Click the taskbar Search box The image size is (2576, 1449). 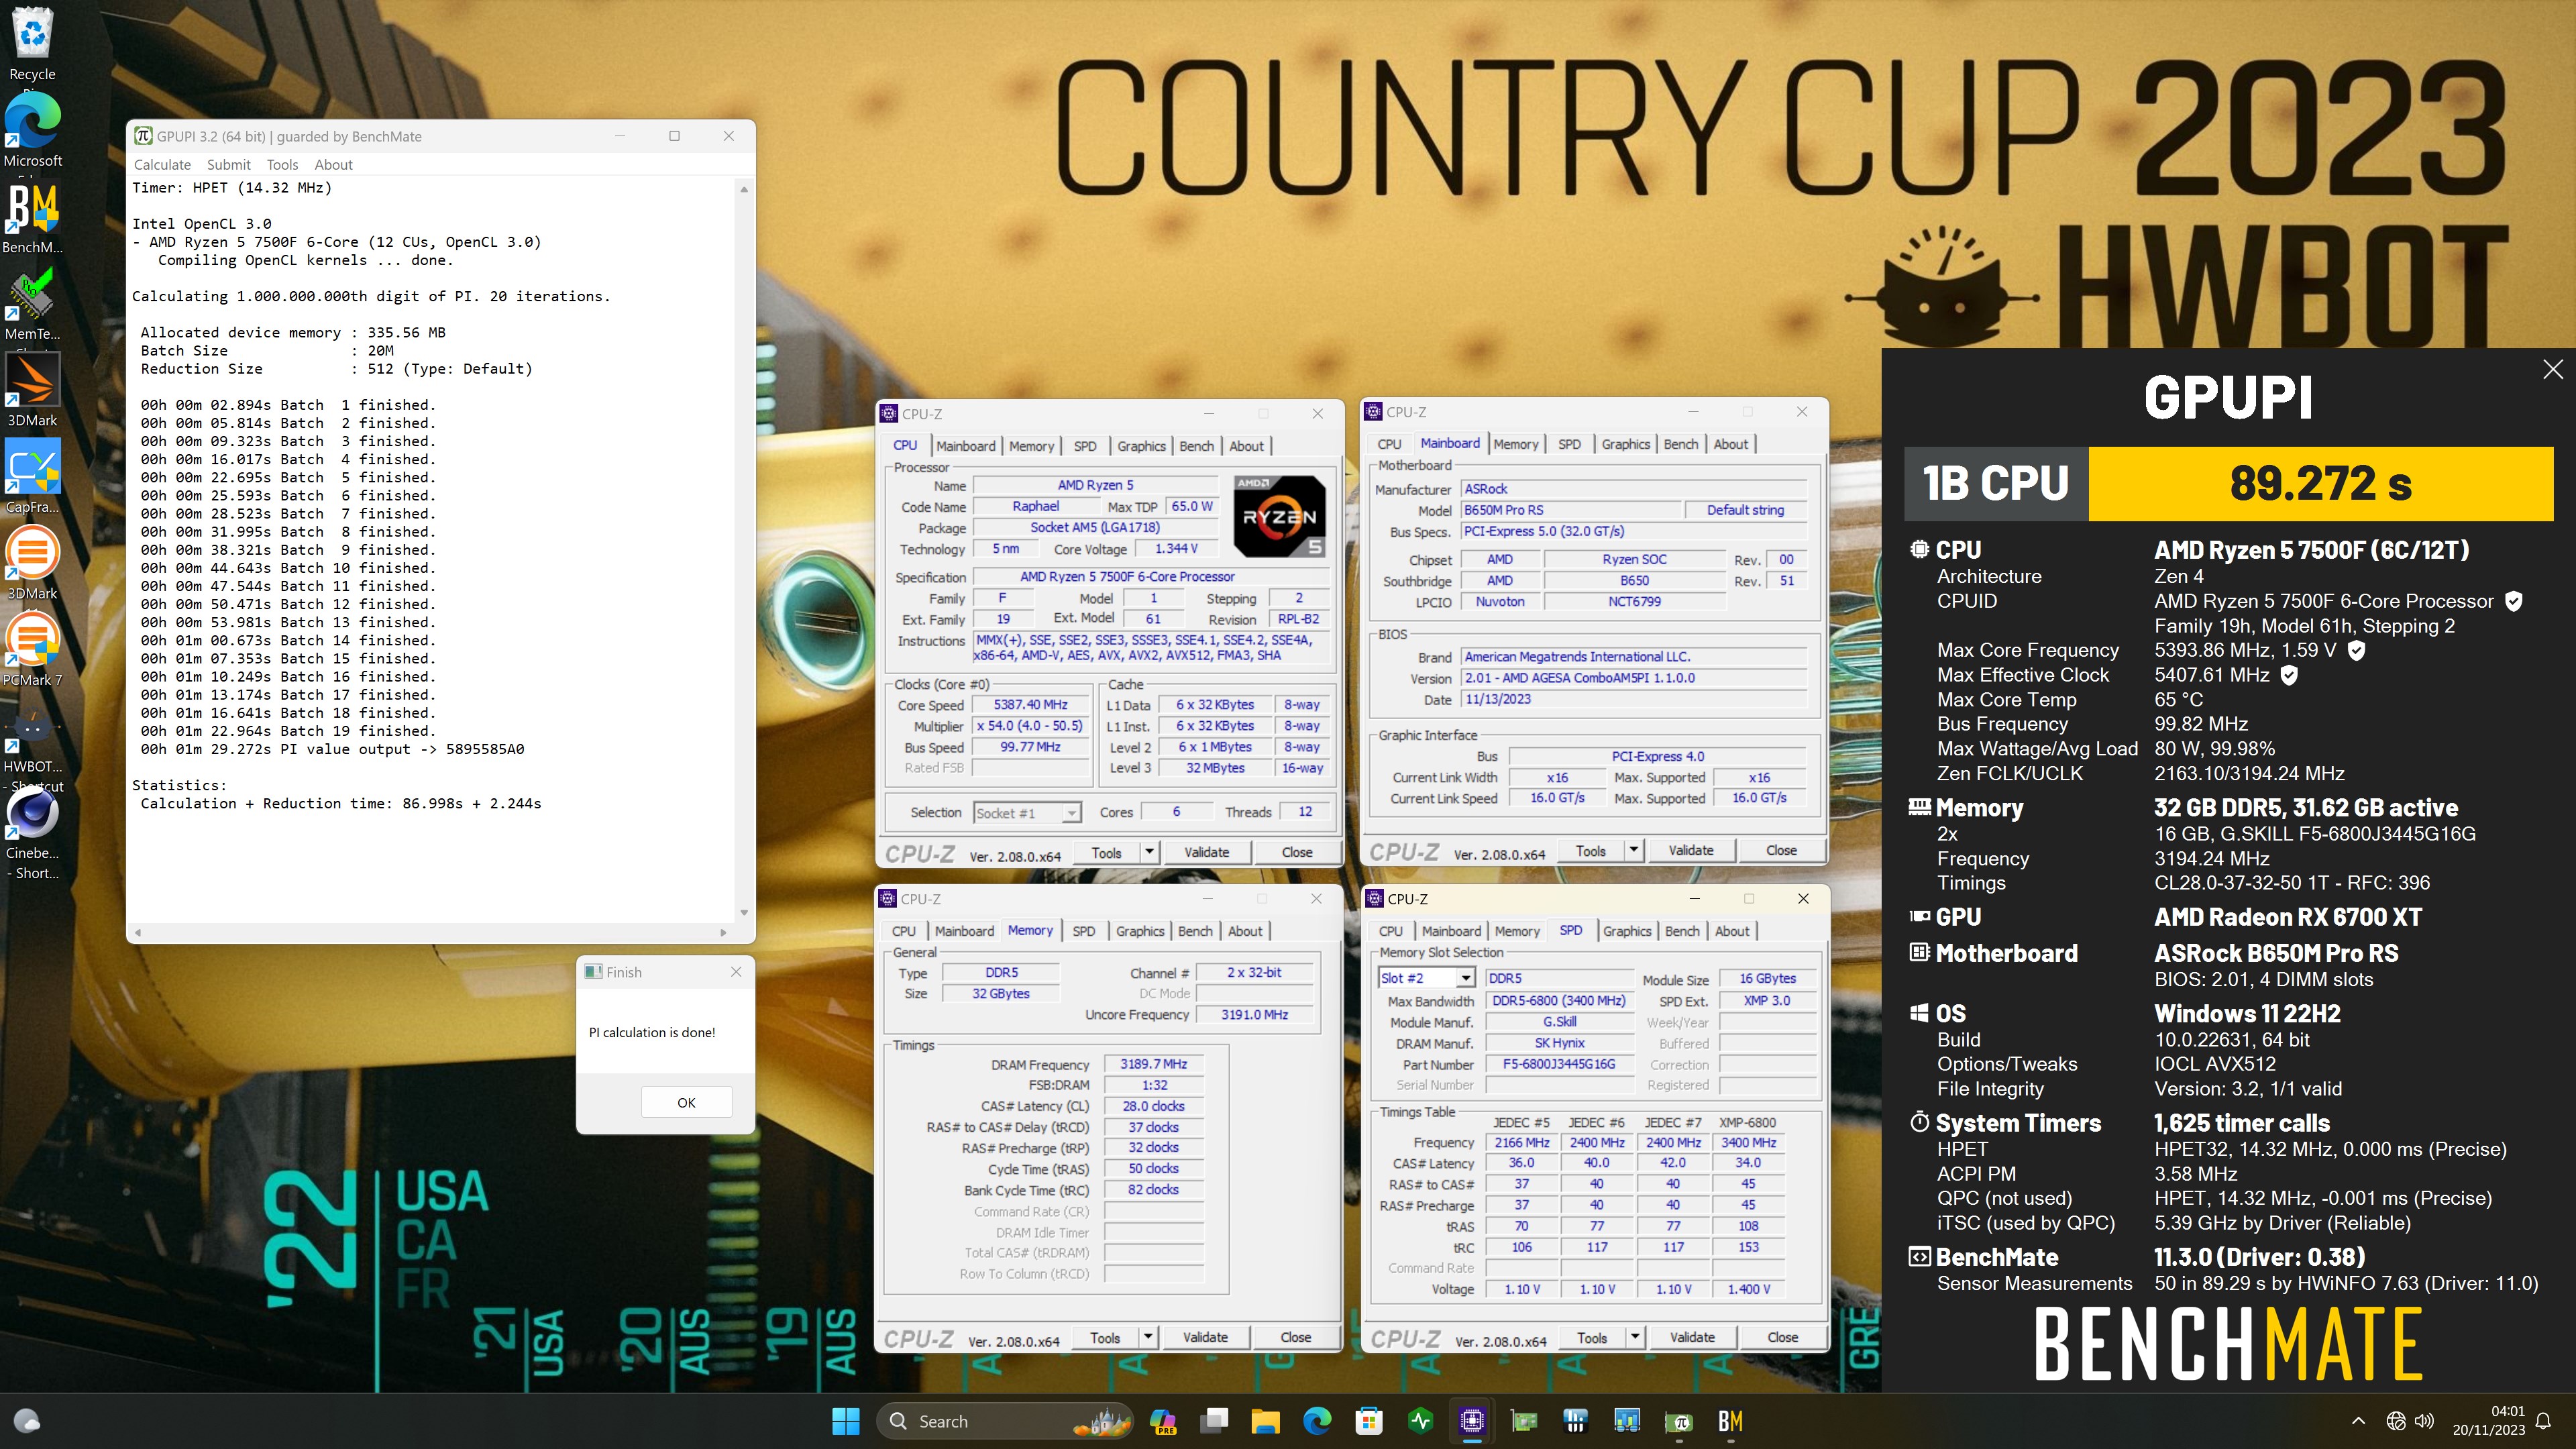coord(1004,1421)
